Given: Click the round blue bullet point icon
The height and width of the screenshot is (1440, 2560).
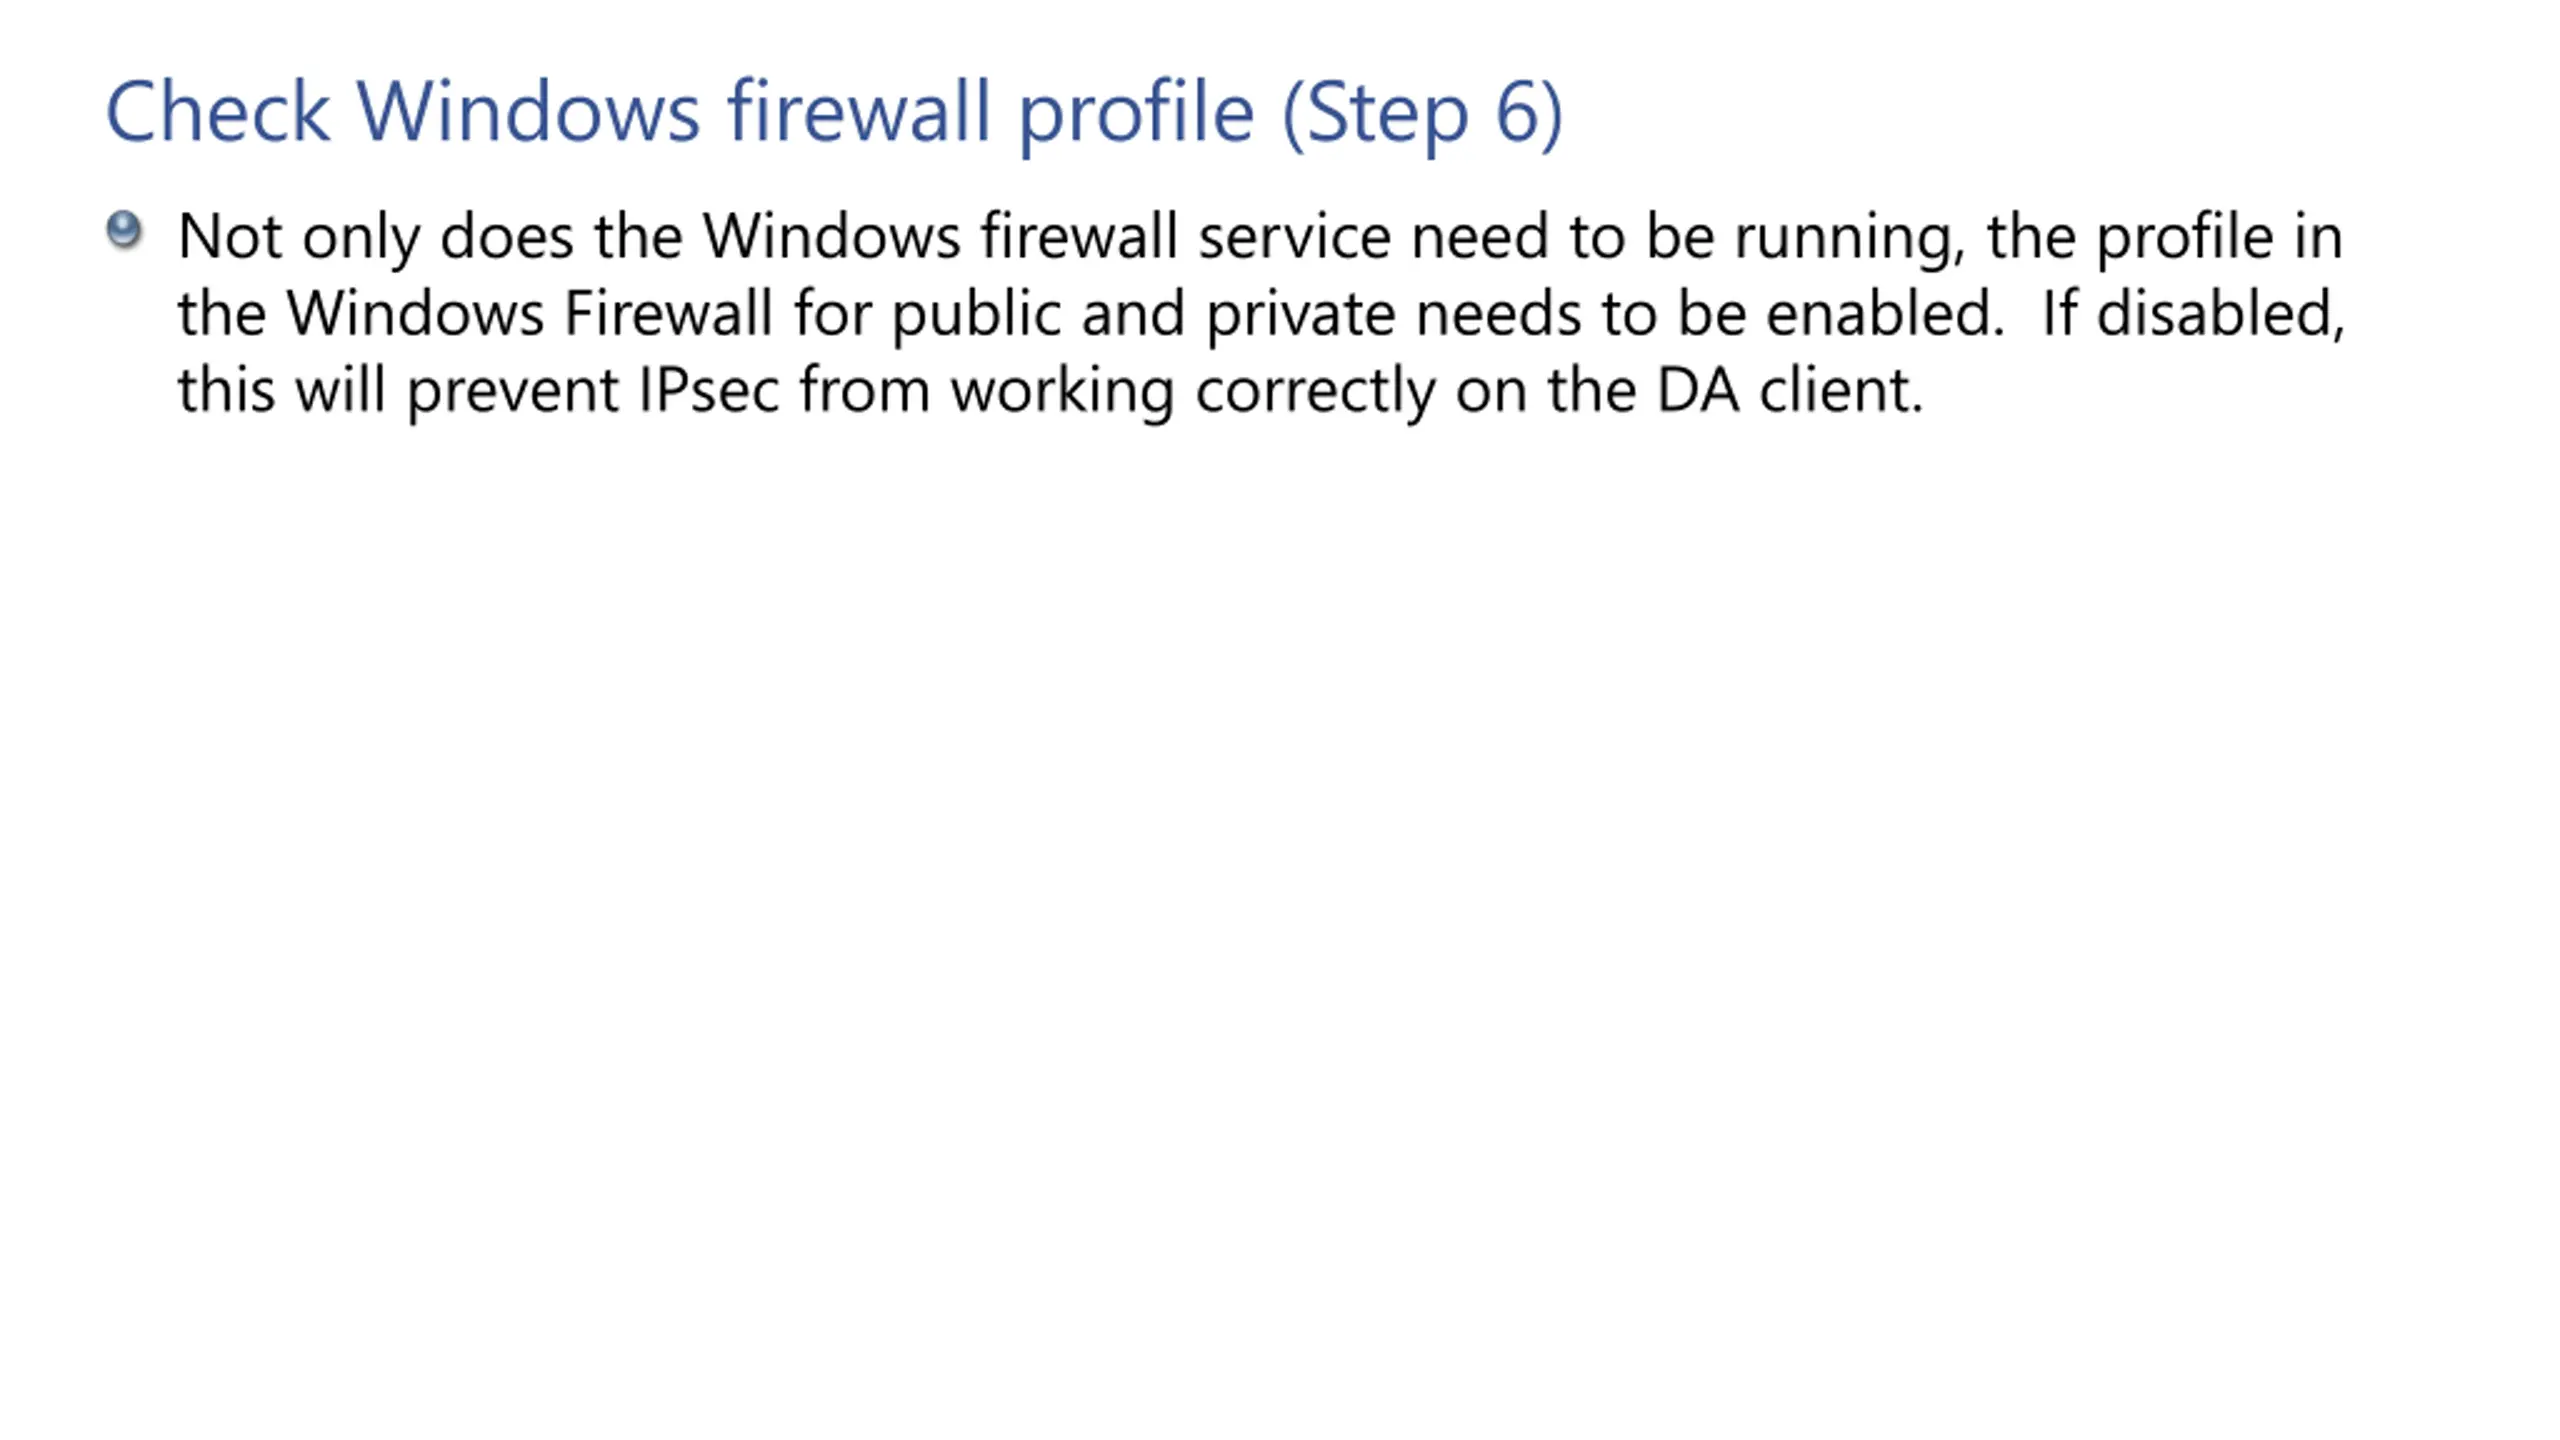Looking at the screenshot, I should point(124,231).
